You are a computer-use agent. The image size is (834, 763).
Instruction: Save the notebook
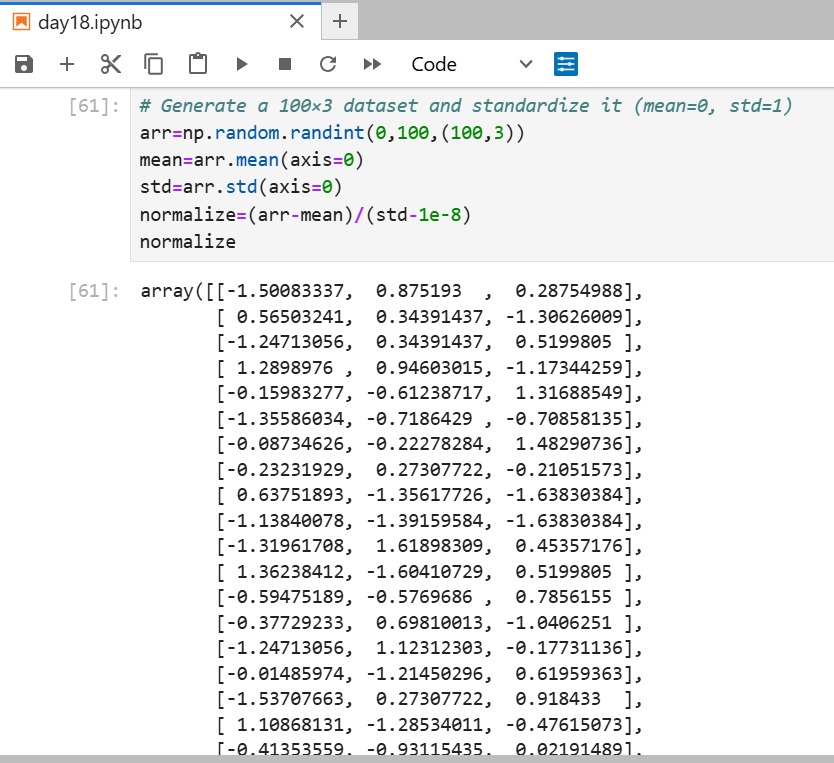22,63
